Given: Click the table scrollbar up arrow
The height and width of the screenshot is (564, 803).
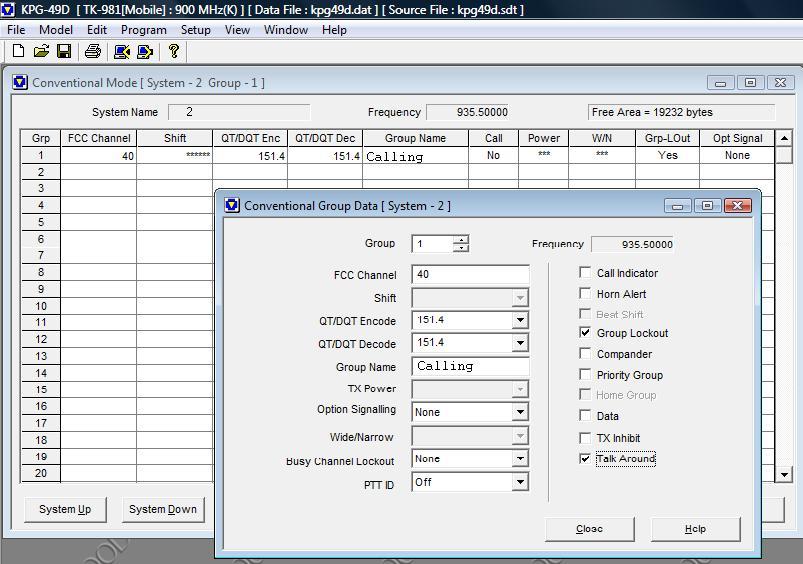Looking at the screenshot, I should [784, 138].
